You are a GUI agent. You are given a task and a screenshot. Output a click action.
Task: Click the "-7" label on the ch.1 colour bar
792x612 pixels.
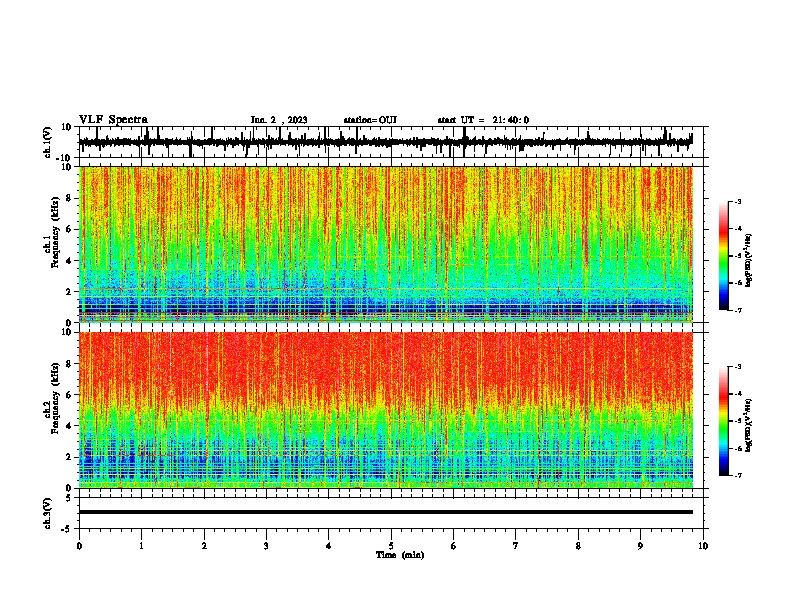click(x=737, y=310)
